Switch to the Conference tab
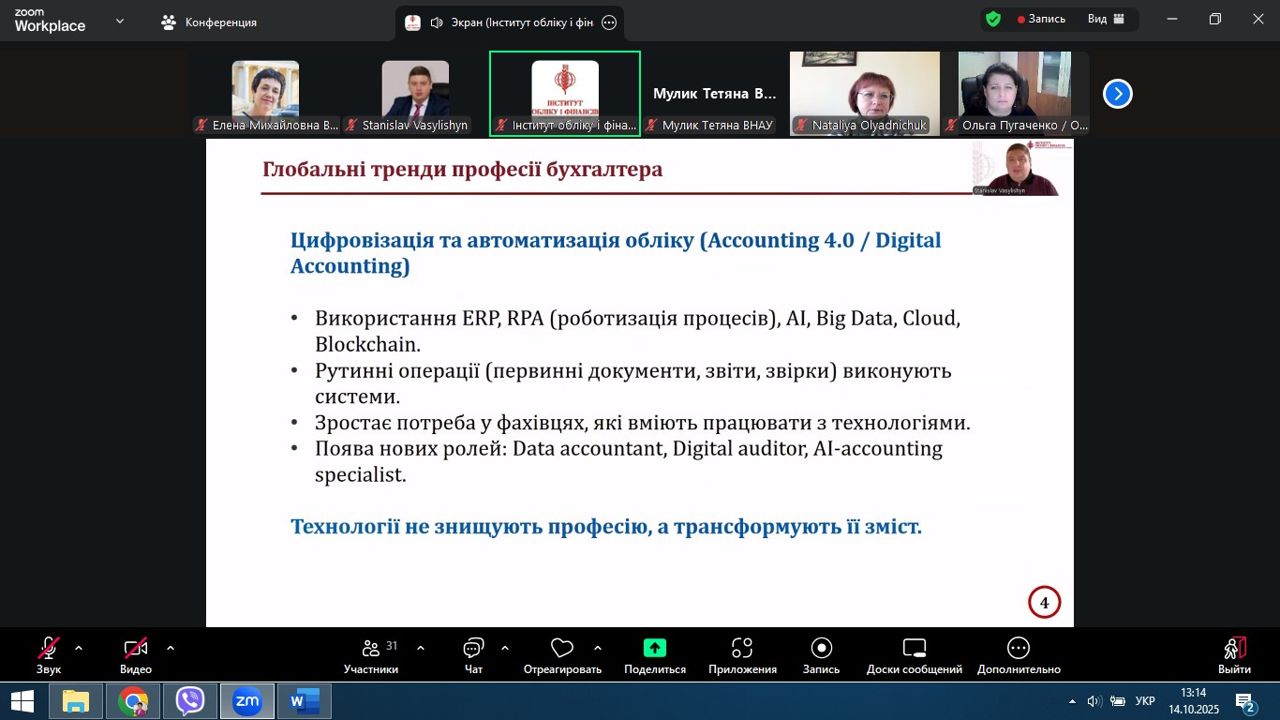 coord(210,22)
